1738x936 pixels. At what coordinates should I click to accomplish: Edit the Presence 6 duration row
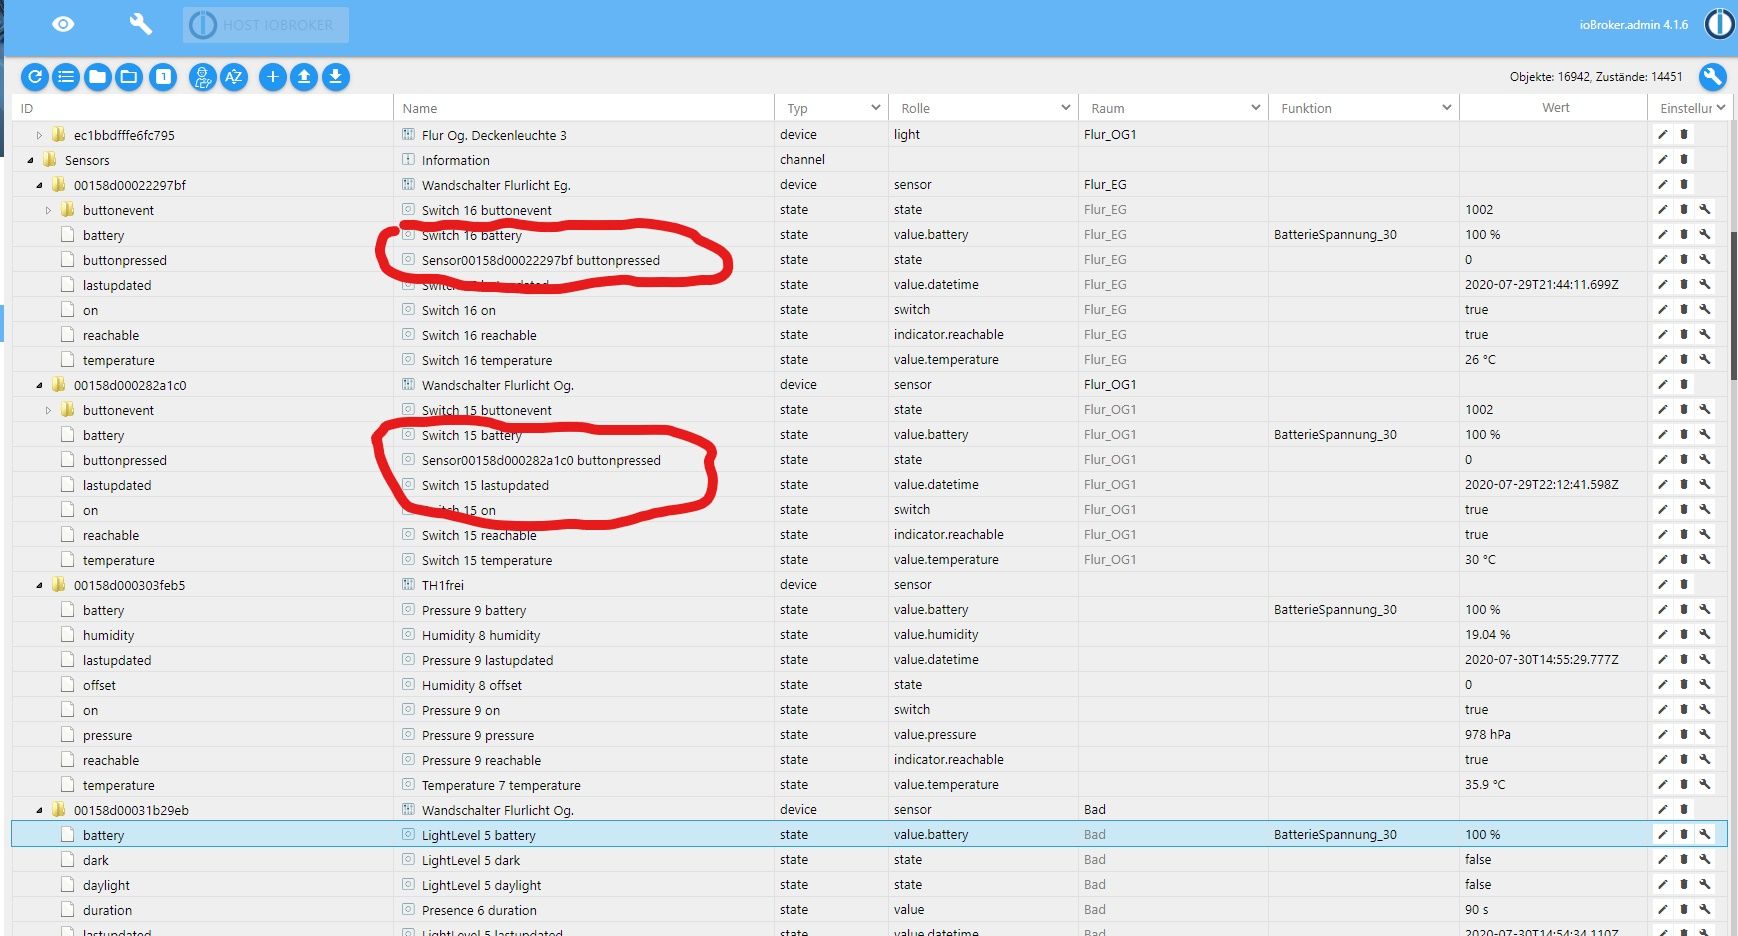pos(1662,909)
